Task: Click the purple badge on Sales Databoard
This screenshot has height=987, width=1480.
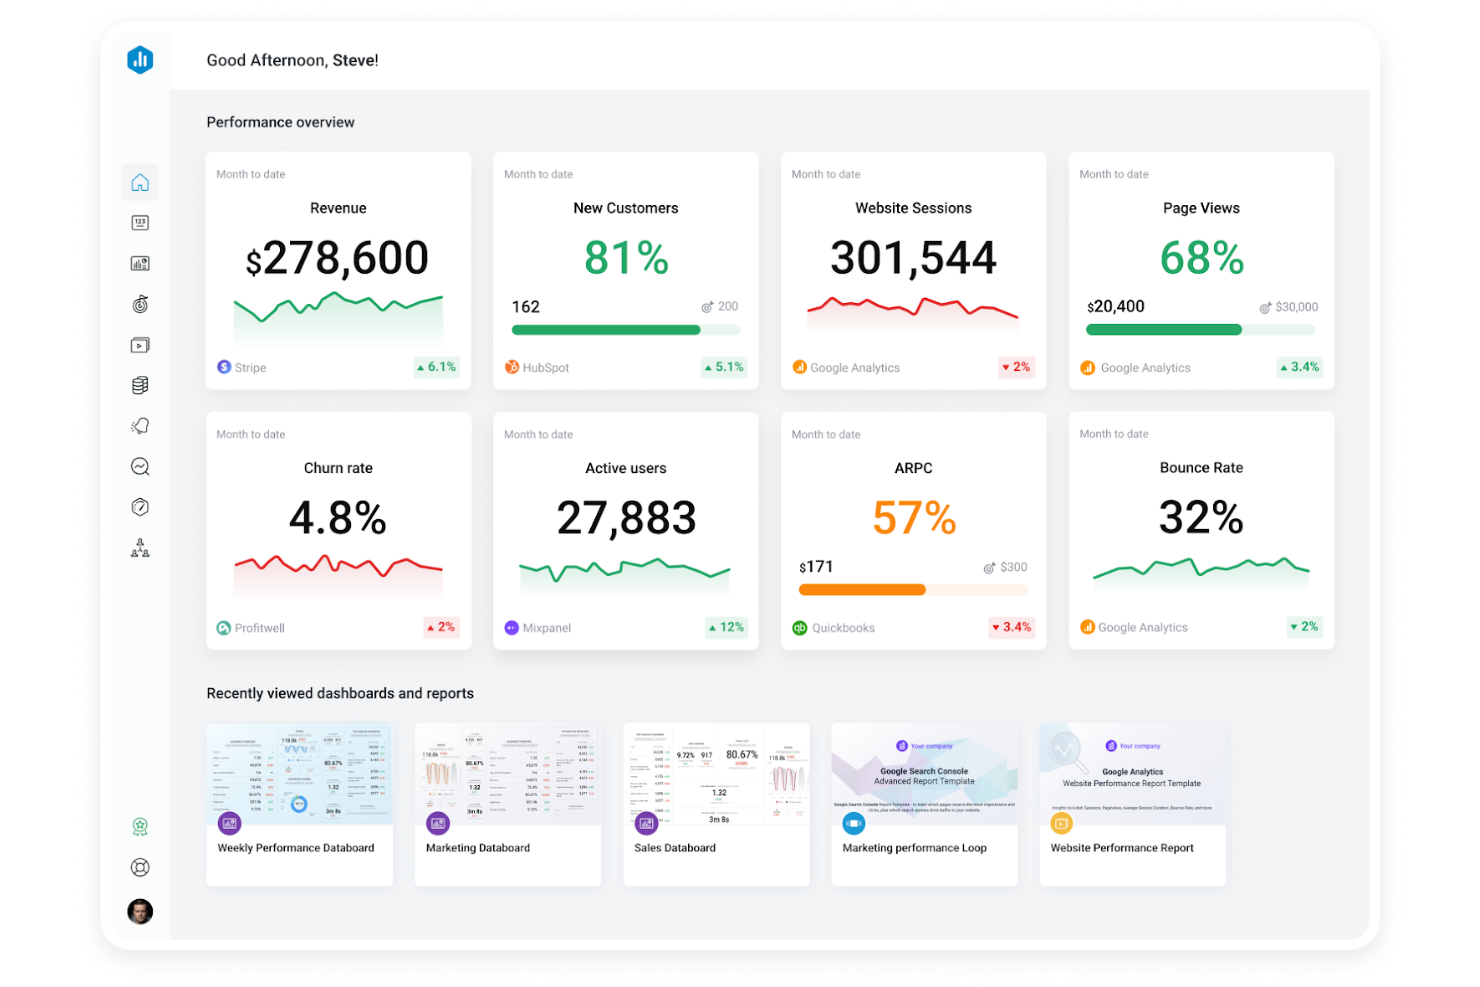Action: 646,823
